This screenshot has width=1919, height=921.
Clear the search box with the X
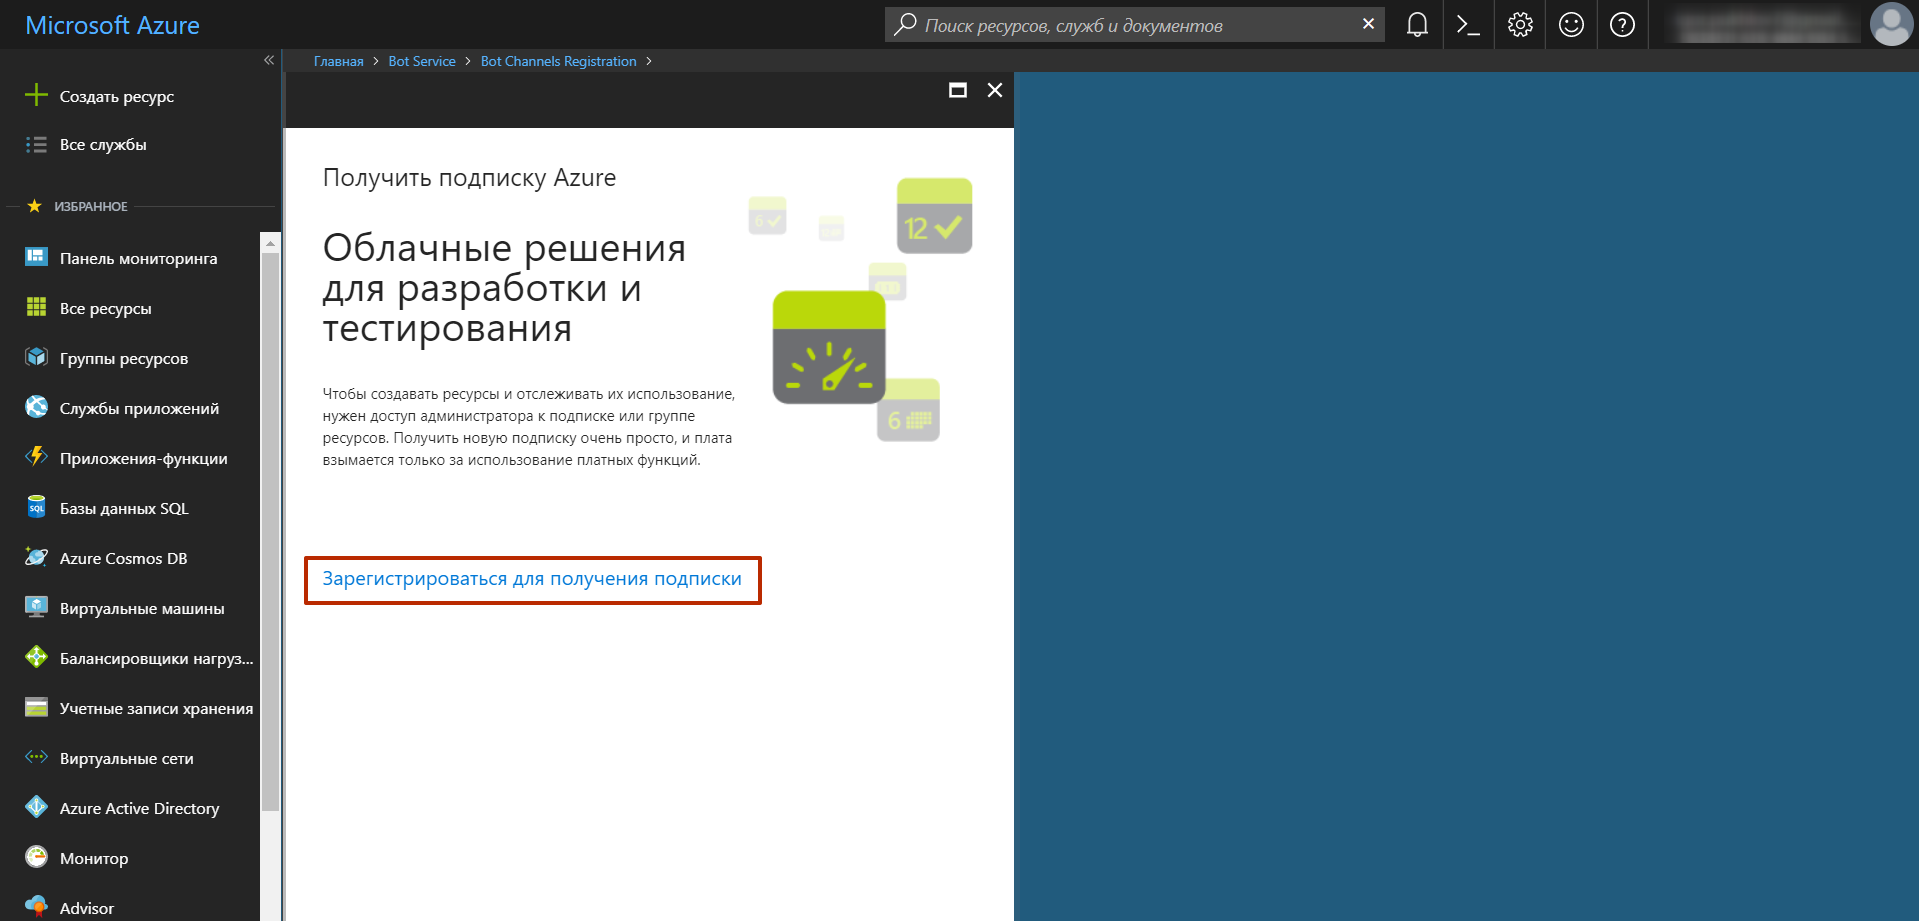click(x=1368, y=24)
